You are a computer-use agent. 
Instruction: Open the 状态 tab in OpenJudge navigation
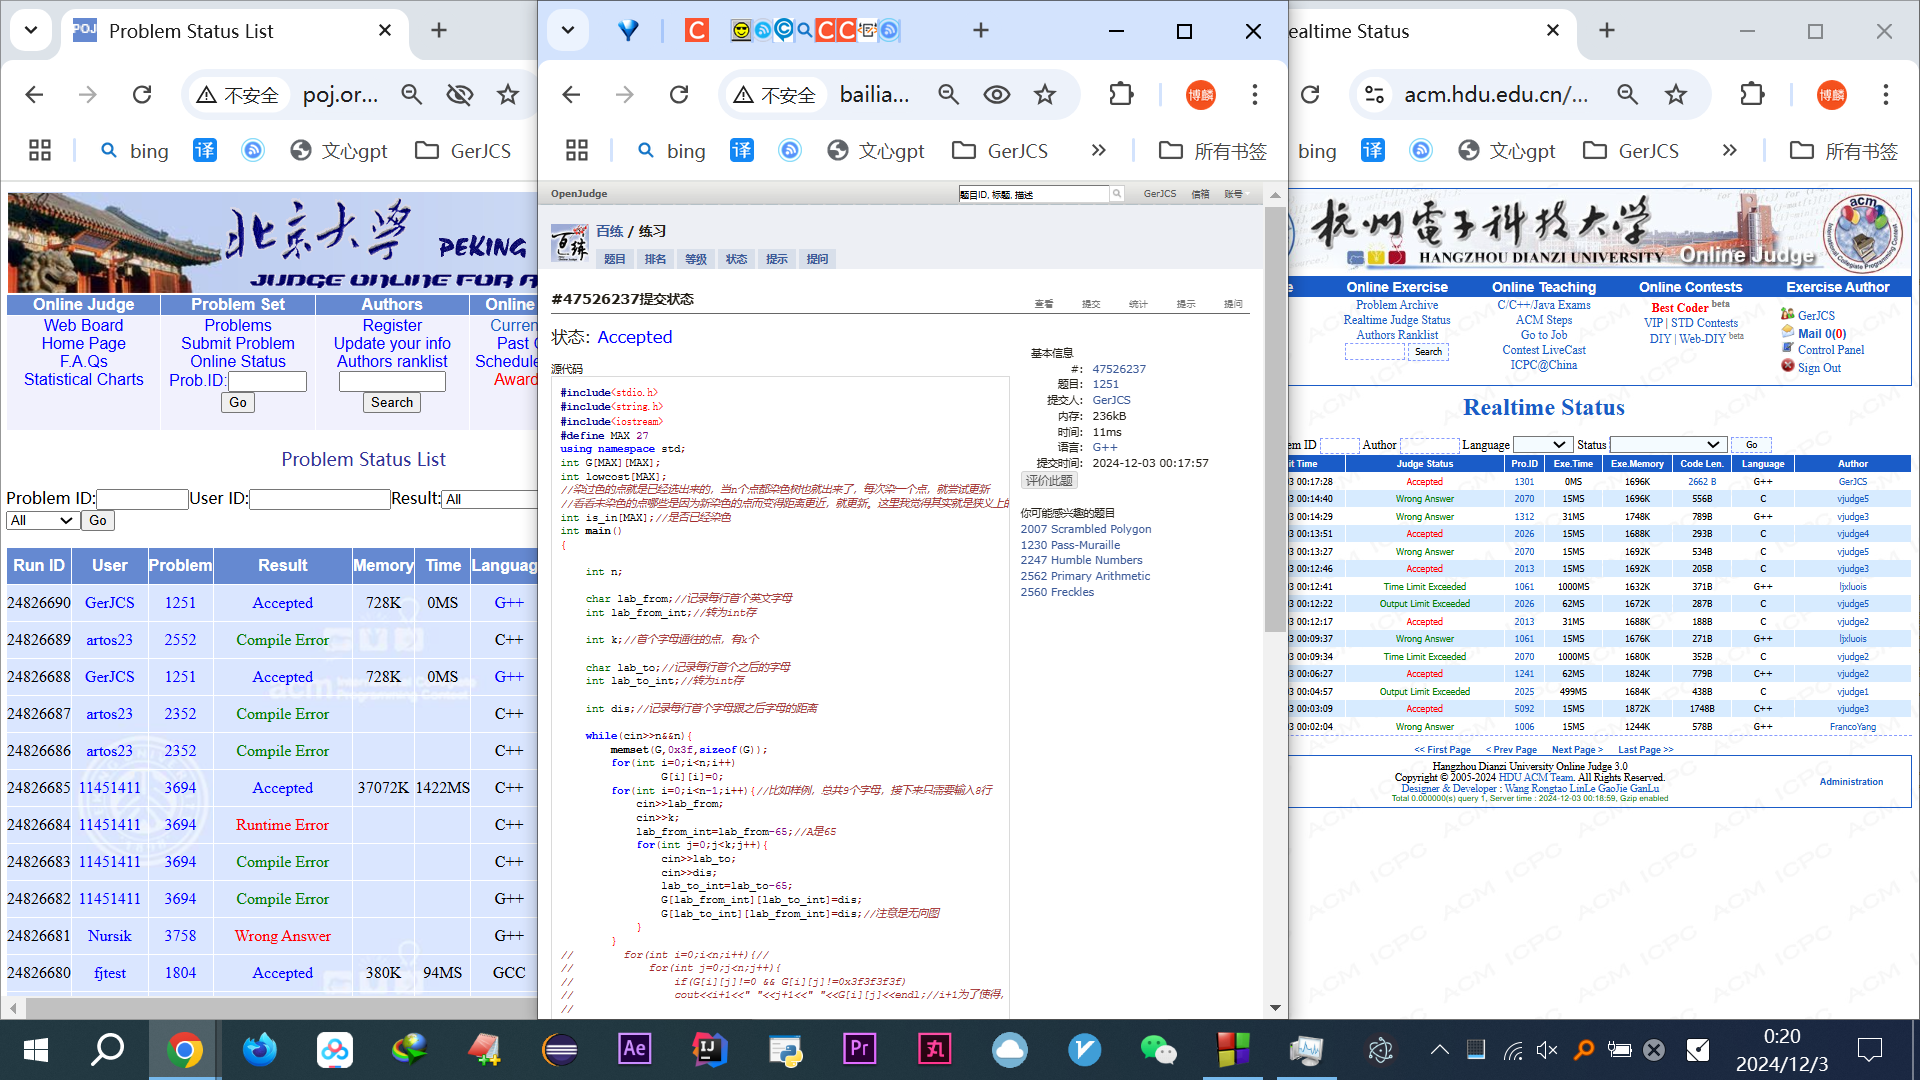[736, 259]
